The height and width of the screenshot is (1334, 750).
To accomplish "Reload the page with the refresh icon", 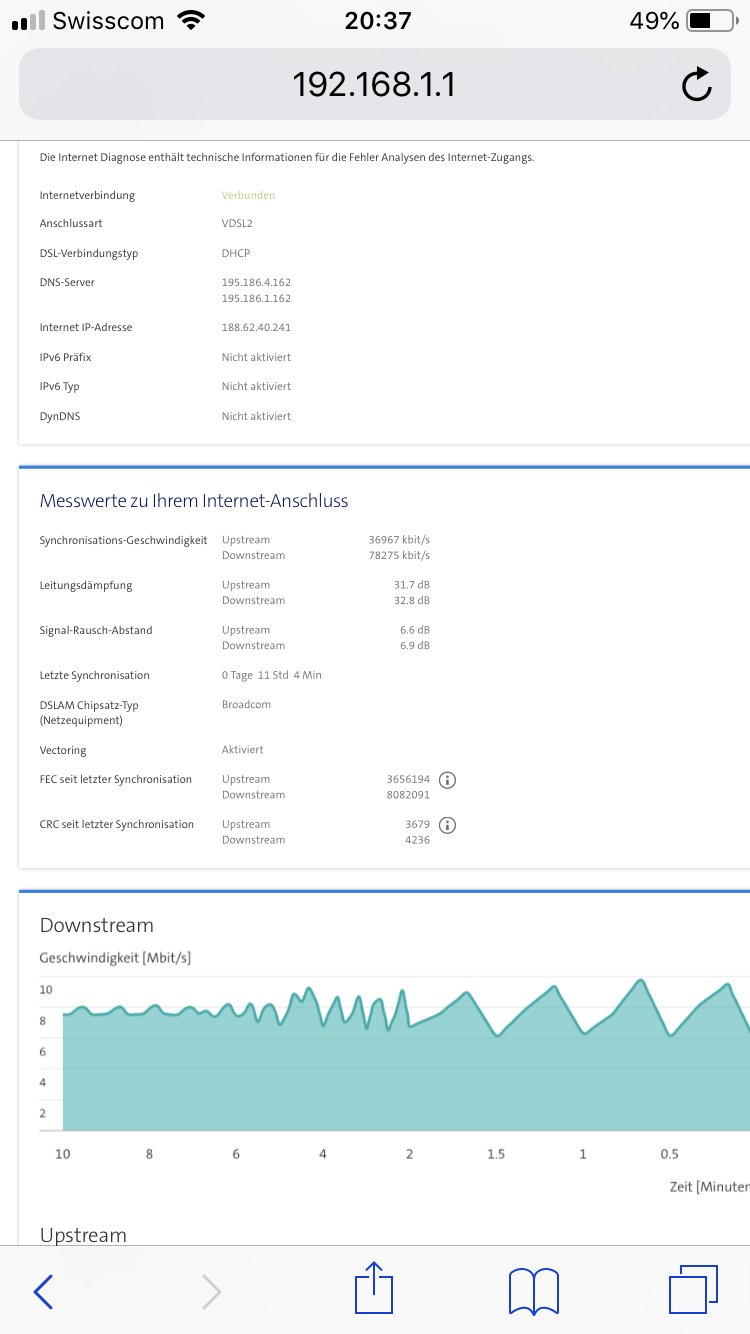I will (696, 85).
